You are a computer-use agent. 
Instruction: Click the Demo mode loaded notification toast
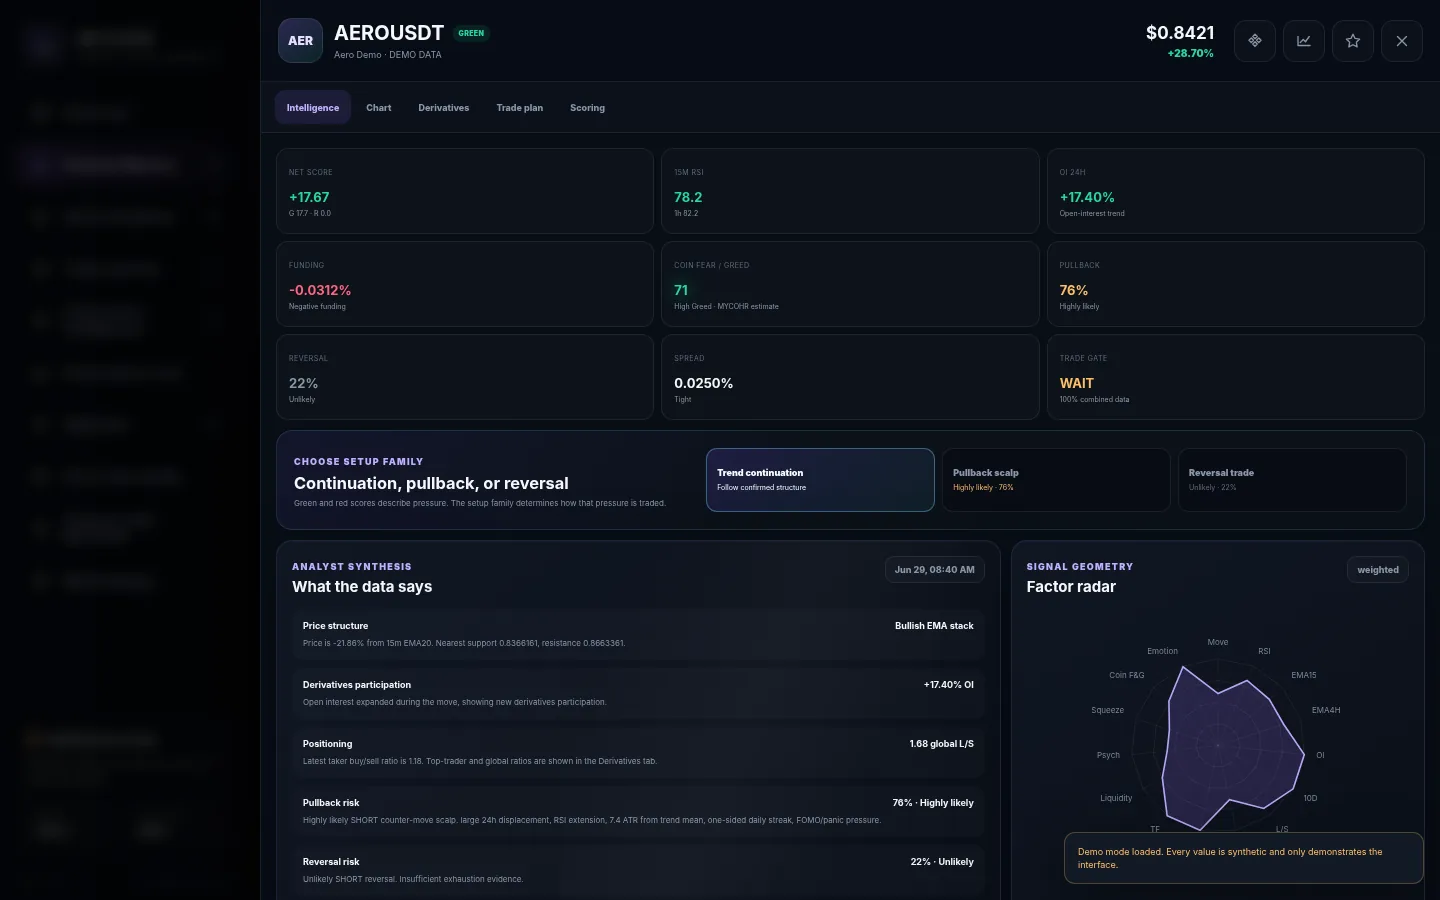(x=1243, y=858)
